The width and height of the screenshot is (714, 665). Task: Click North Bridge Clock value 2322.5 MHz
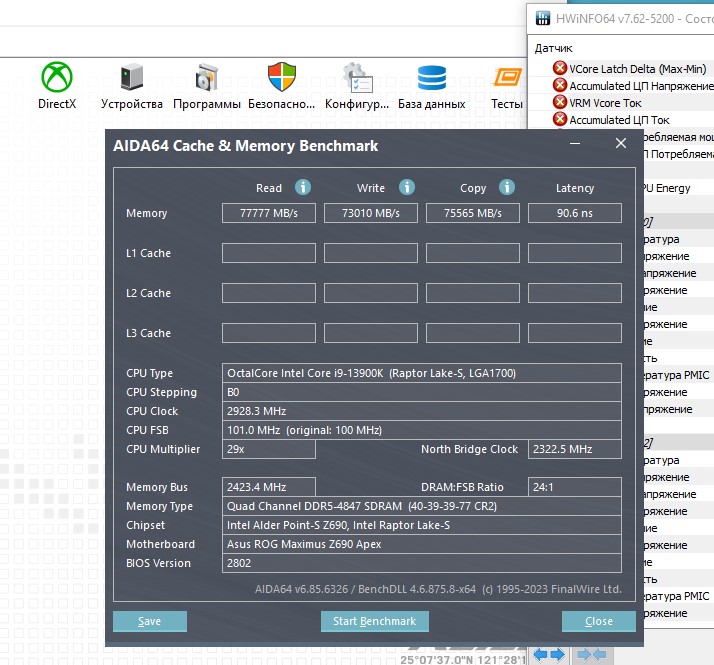(x=575, y=449)
